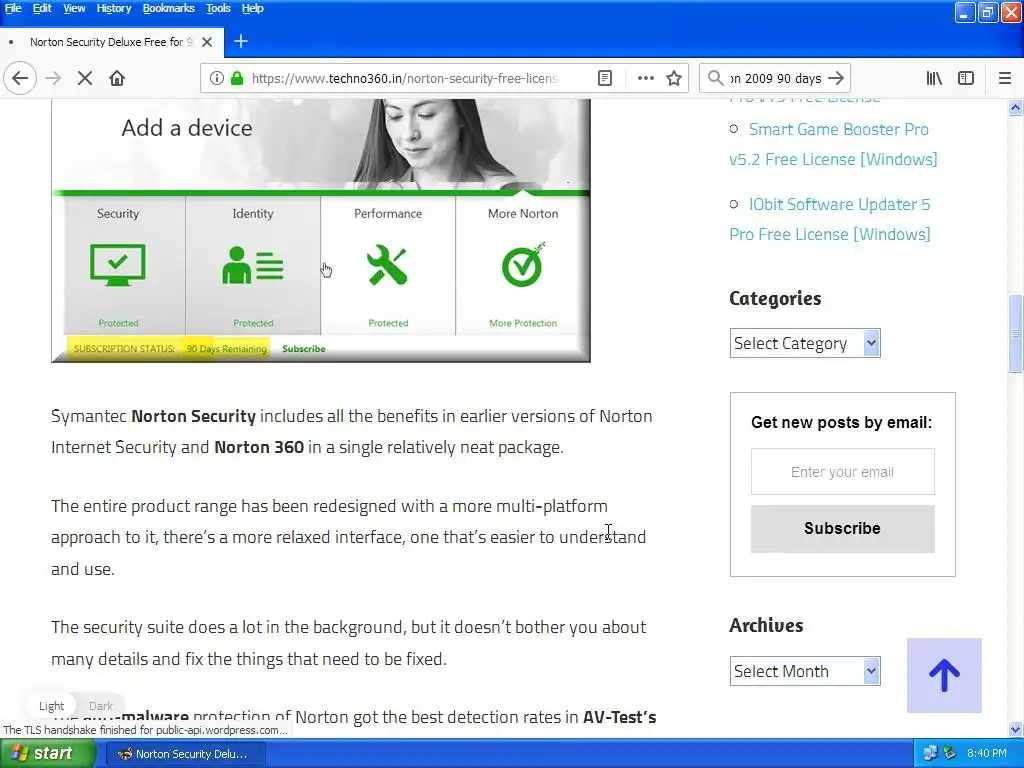Show the sidebar panel
Viewport: 1024px width, 768px height.
(x=965, y=78)
